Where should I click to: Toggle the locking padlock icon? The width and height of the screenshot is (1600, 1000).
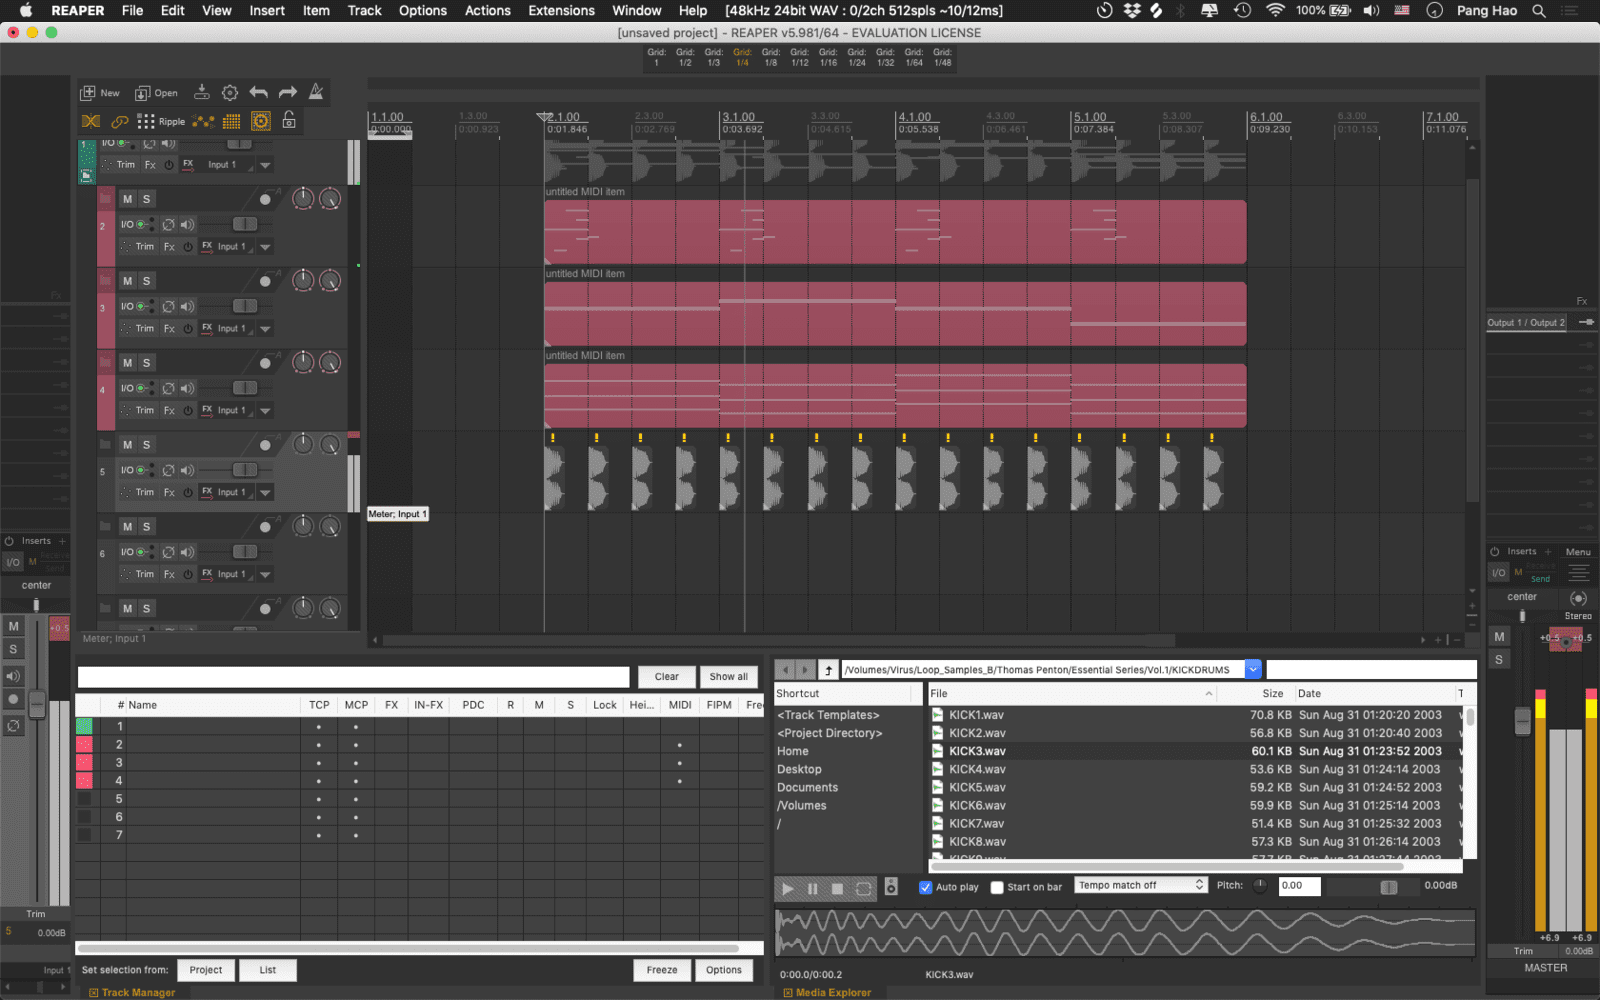point(289,121)
